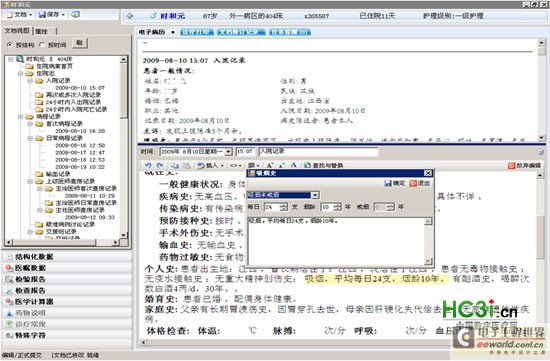550x361 pixels.
Task: Click the 放弃编辑 discard editing icon
Action: 524,165
